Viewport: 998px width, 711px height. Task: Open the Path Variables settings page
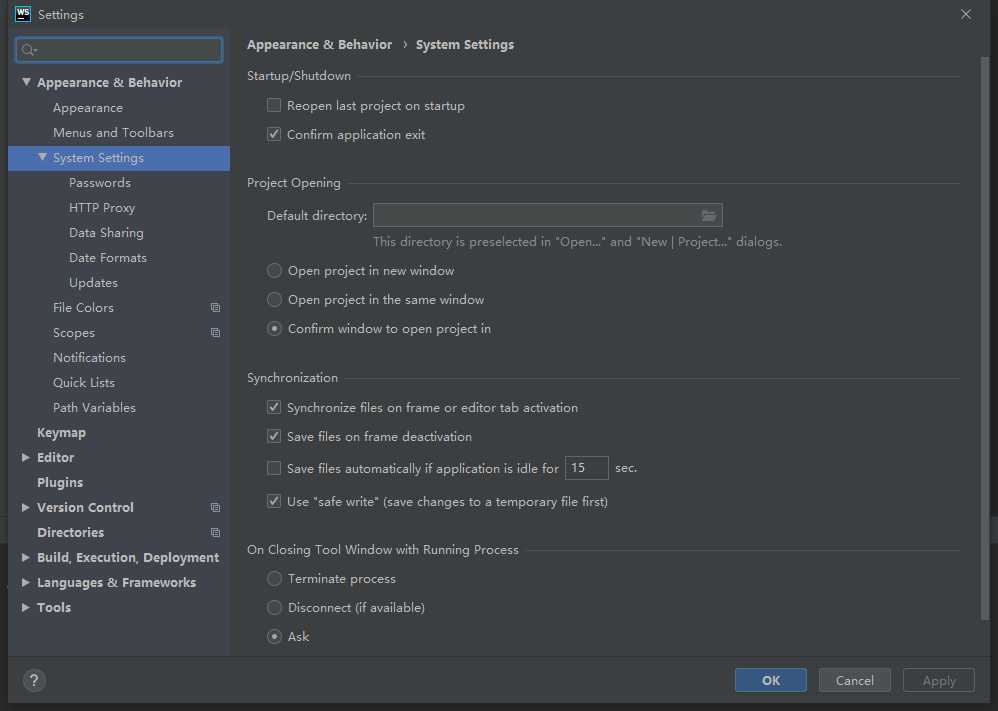click(x=94, y=407)
